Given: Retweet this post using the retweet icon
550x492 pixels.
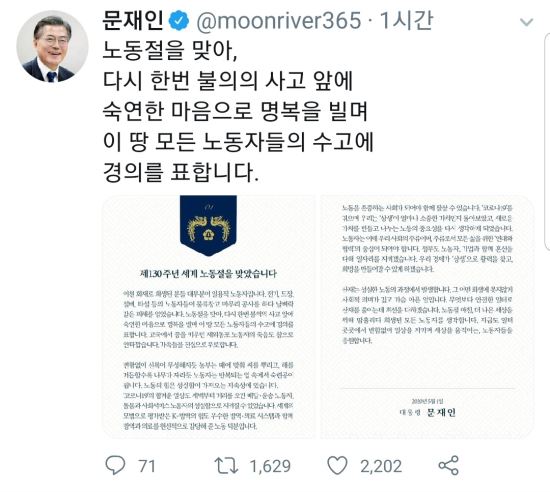Looking at the screenshot, I should tap(226, 466).
